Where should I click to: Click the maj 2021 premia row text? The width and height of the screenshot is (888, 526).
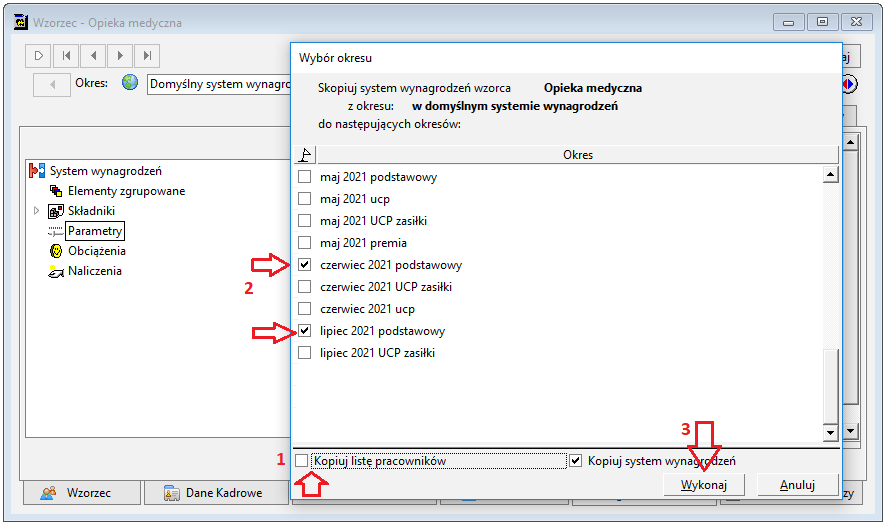(x=363, y=243)
